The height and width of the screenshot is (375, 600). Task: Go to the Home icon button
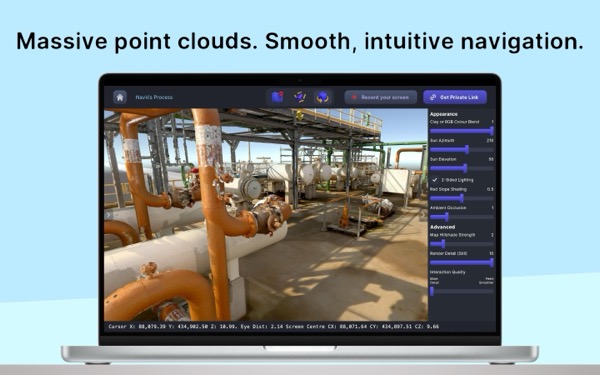tap(120, 97)
